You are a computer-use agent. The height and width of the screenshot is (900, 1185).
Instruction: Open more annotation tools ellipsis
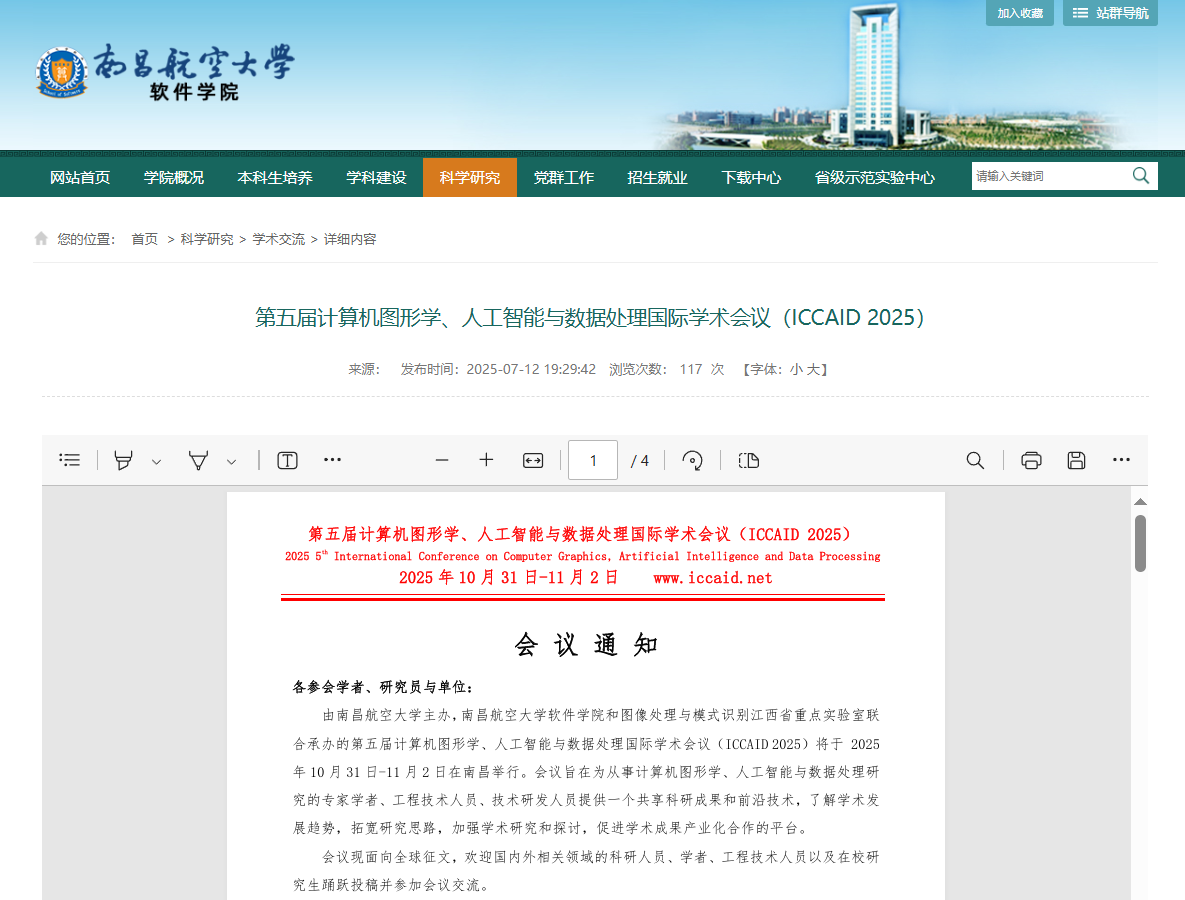click(x=333, y=459)
